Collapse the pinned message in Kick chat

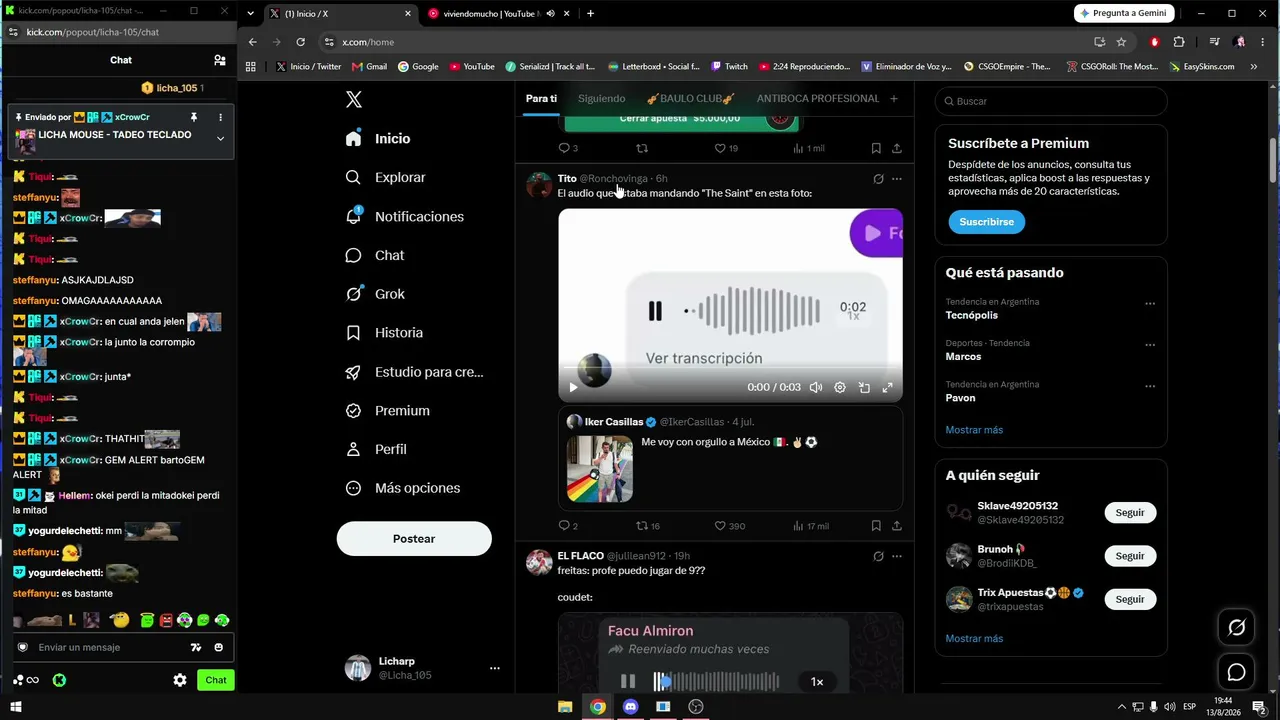pos(220,138)
